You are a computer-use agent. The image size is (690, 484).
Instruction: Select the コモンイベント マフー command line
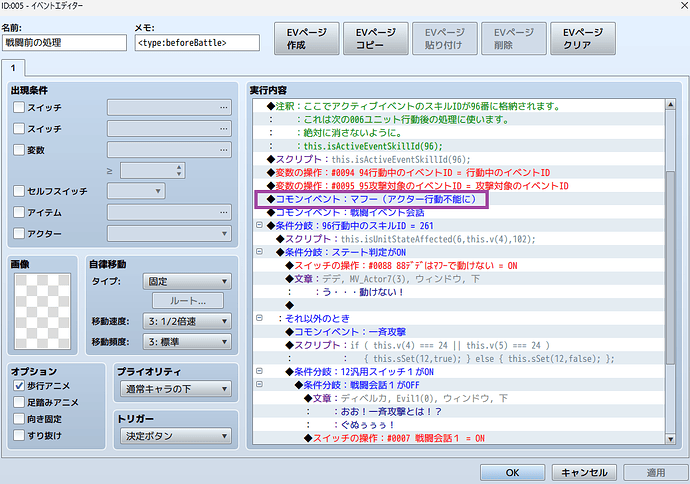click(459, 199)
